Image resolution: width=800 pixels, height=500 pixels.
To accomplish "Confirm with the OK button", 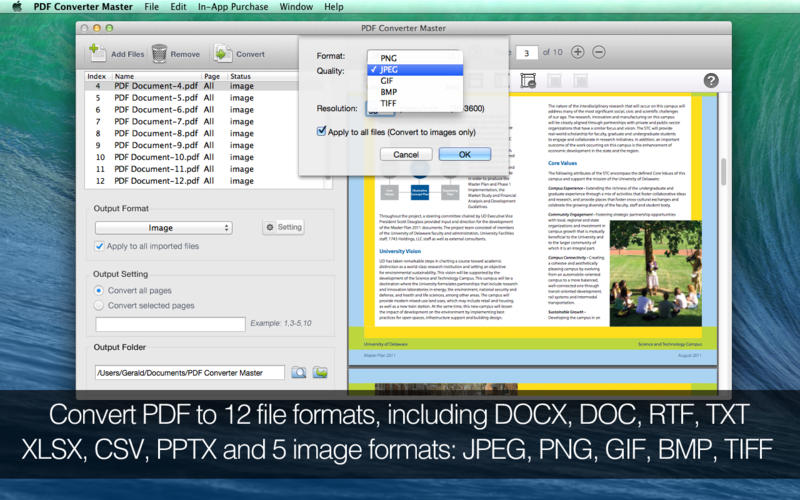I will [x=465, y=154].
